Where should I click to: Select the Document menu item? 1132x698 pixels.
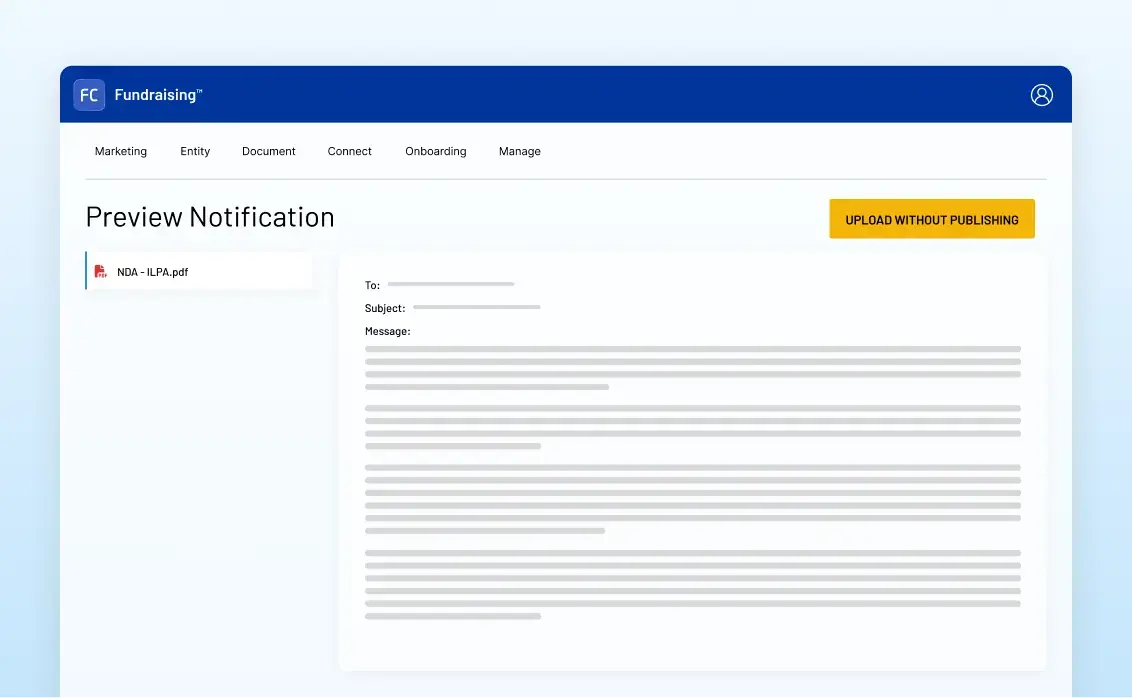click(x=269, y=152)
